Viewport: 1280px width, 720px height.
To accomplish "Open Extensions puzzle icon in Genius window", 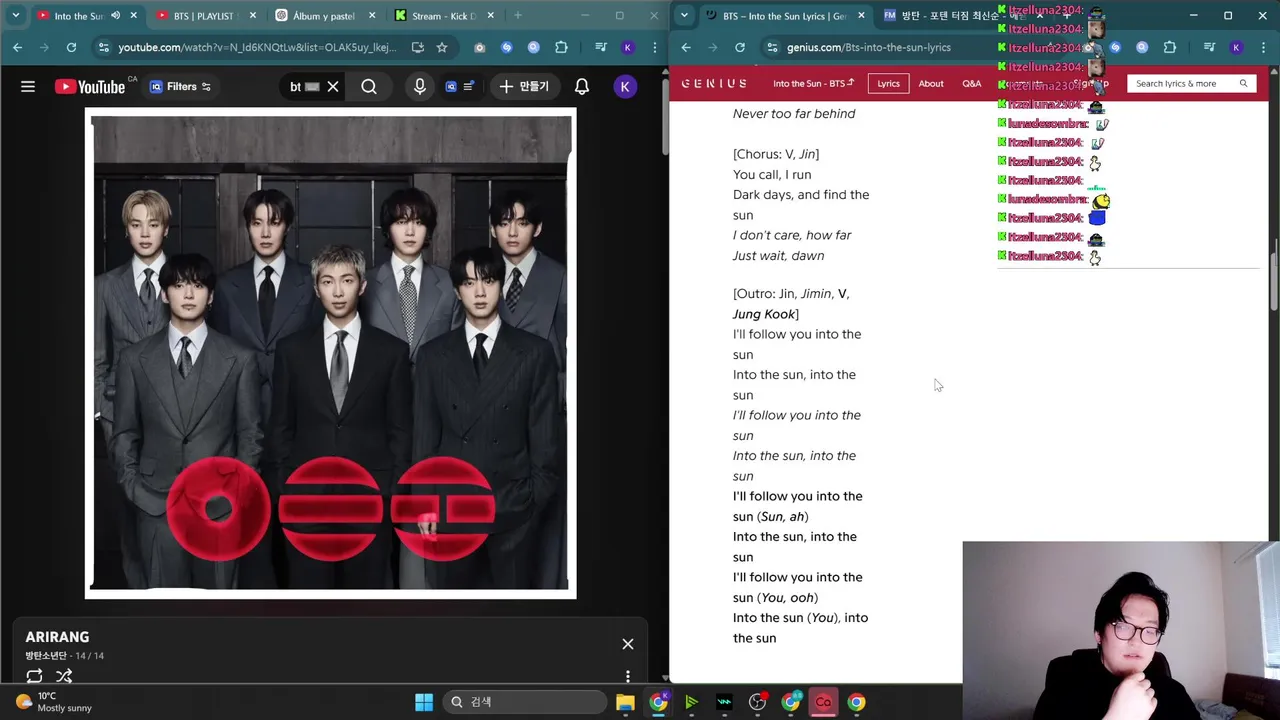I will point(1170,47).
